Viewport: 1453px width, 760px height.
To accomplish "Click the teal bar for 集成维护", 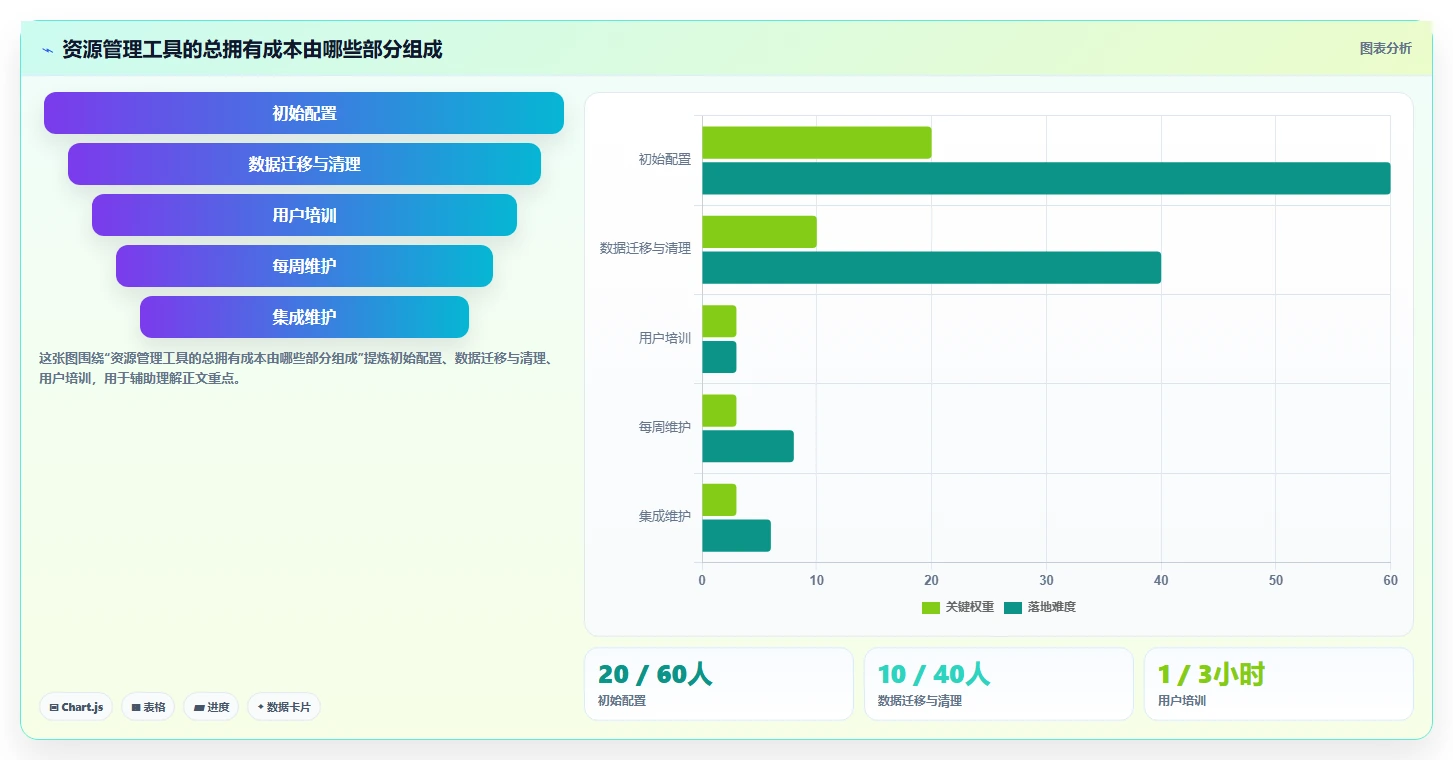I will coord(736,536).
